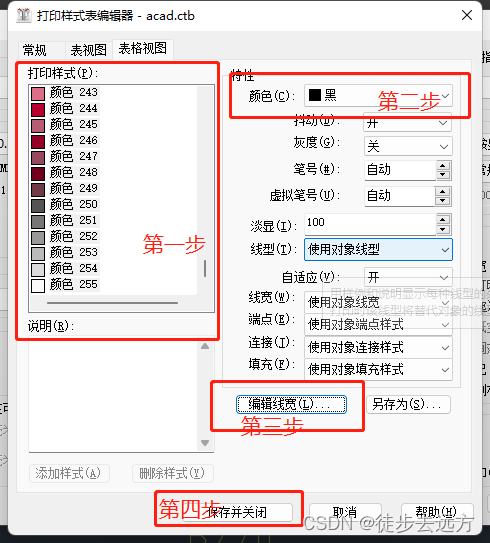The width and height of the screenshot is (490, 543).
Task: Open the 表格视图 tab
Action: [x=142, y=49]
